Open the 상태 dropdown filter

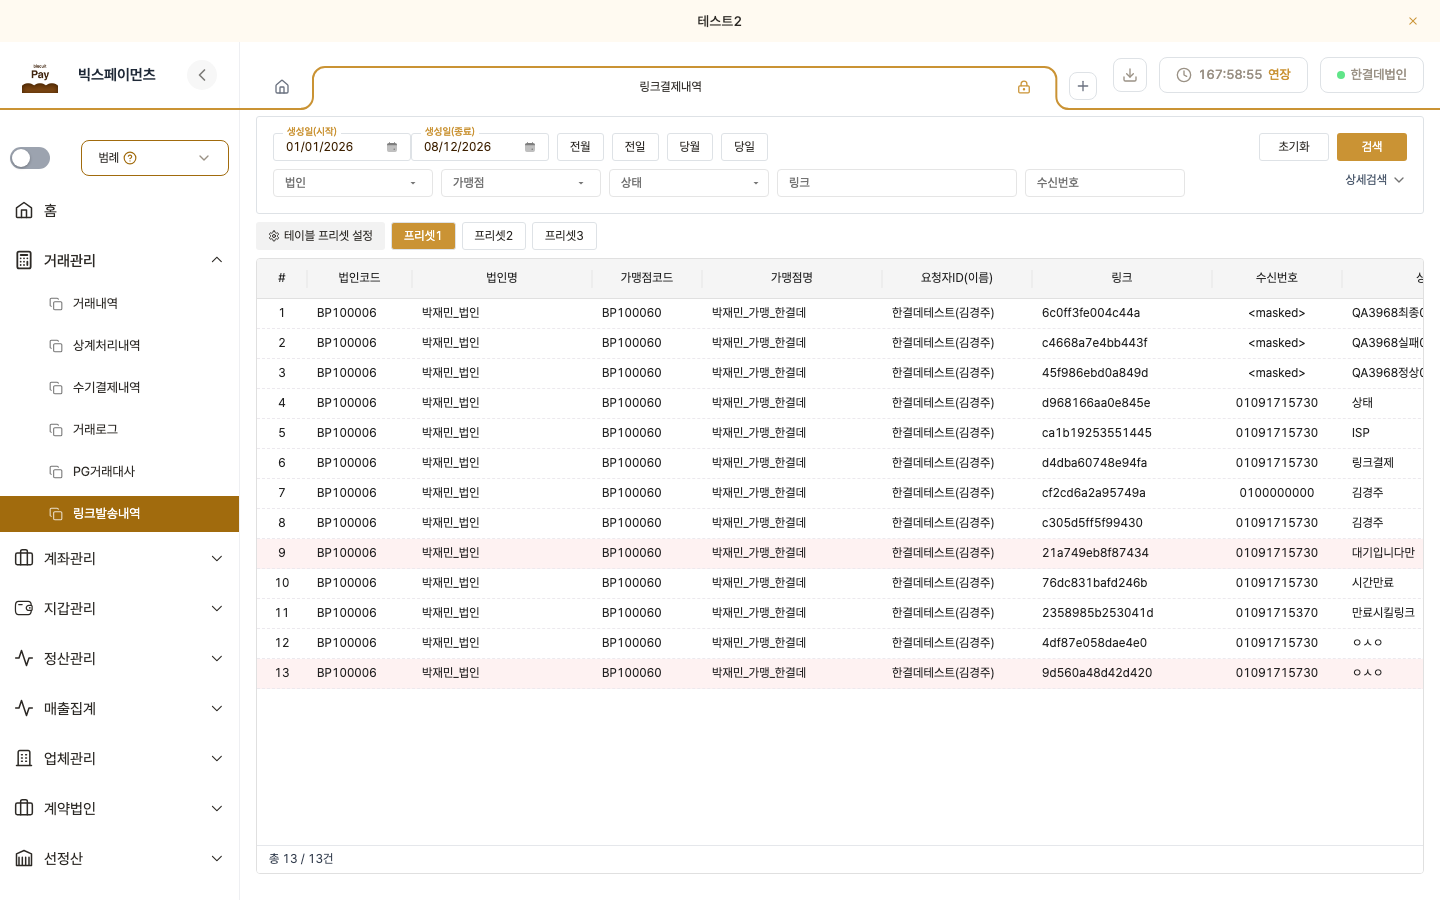click(689, 183)
